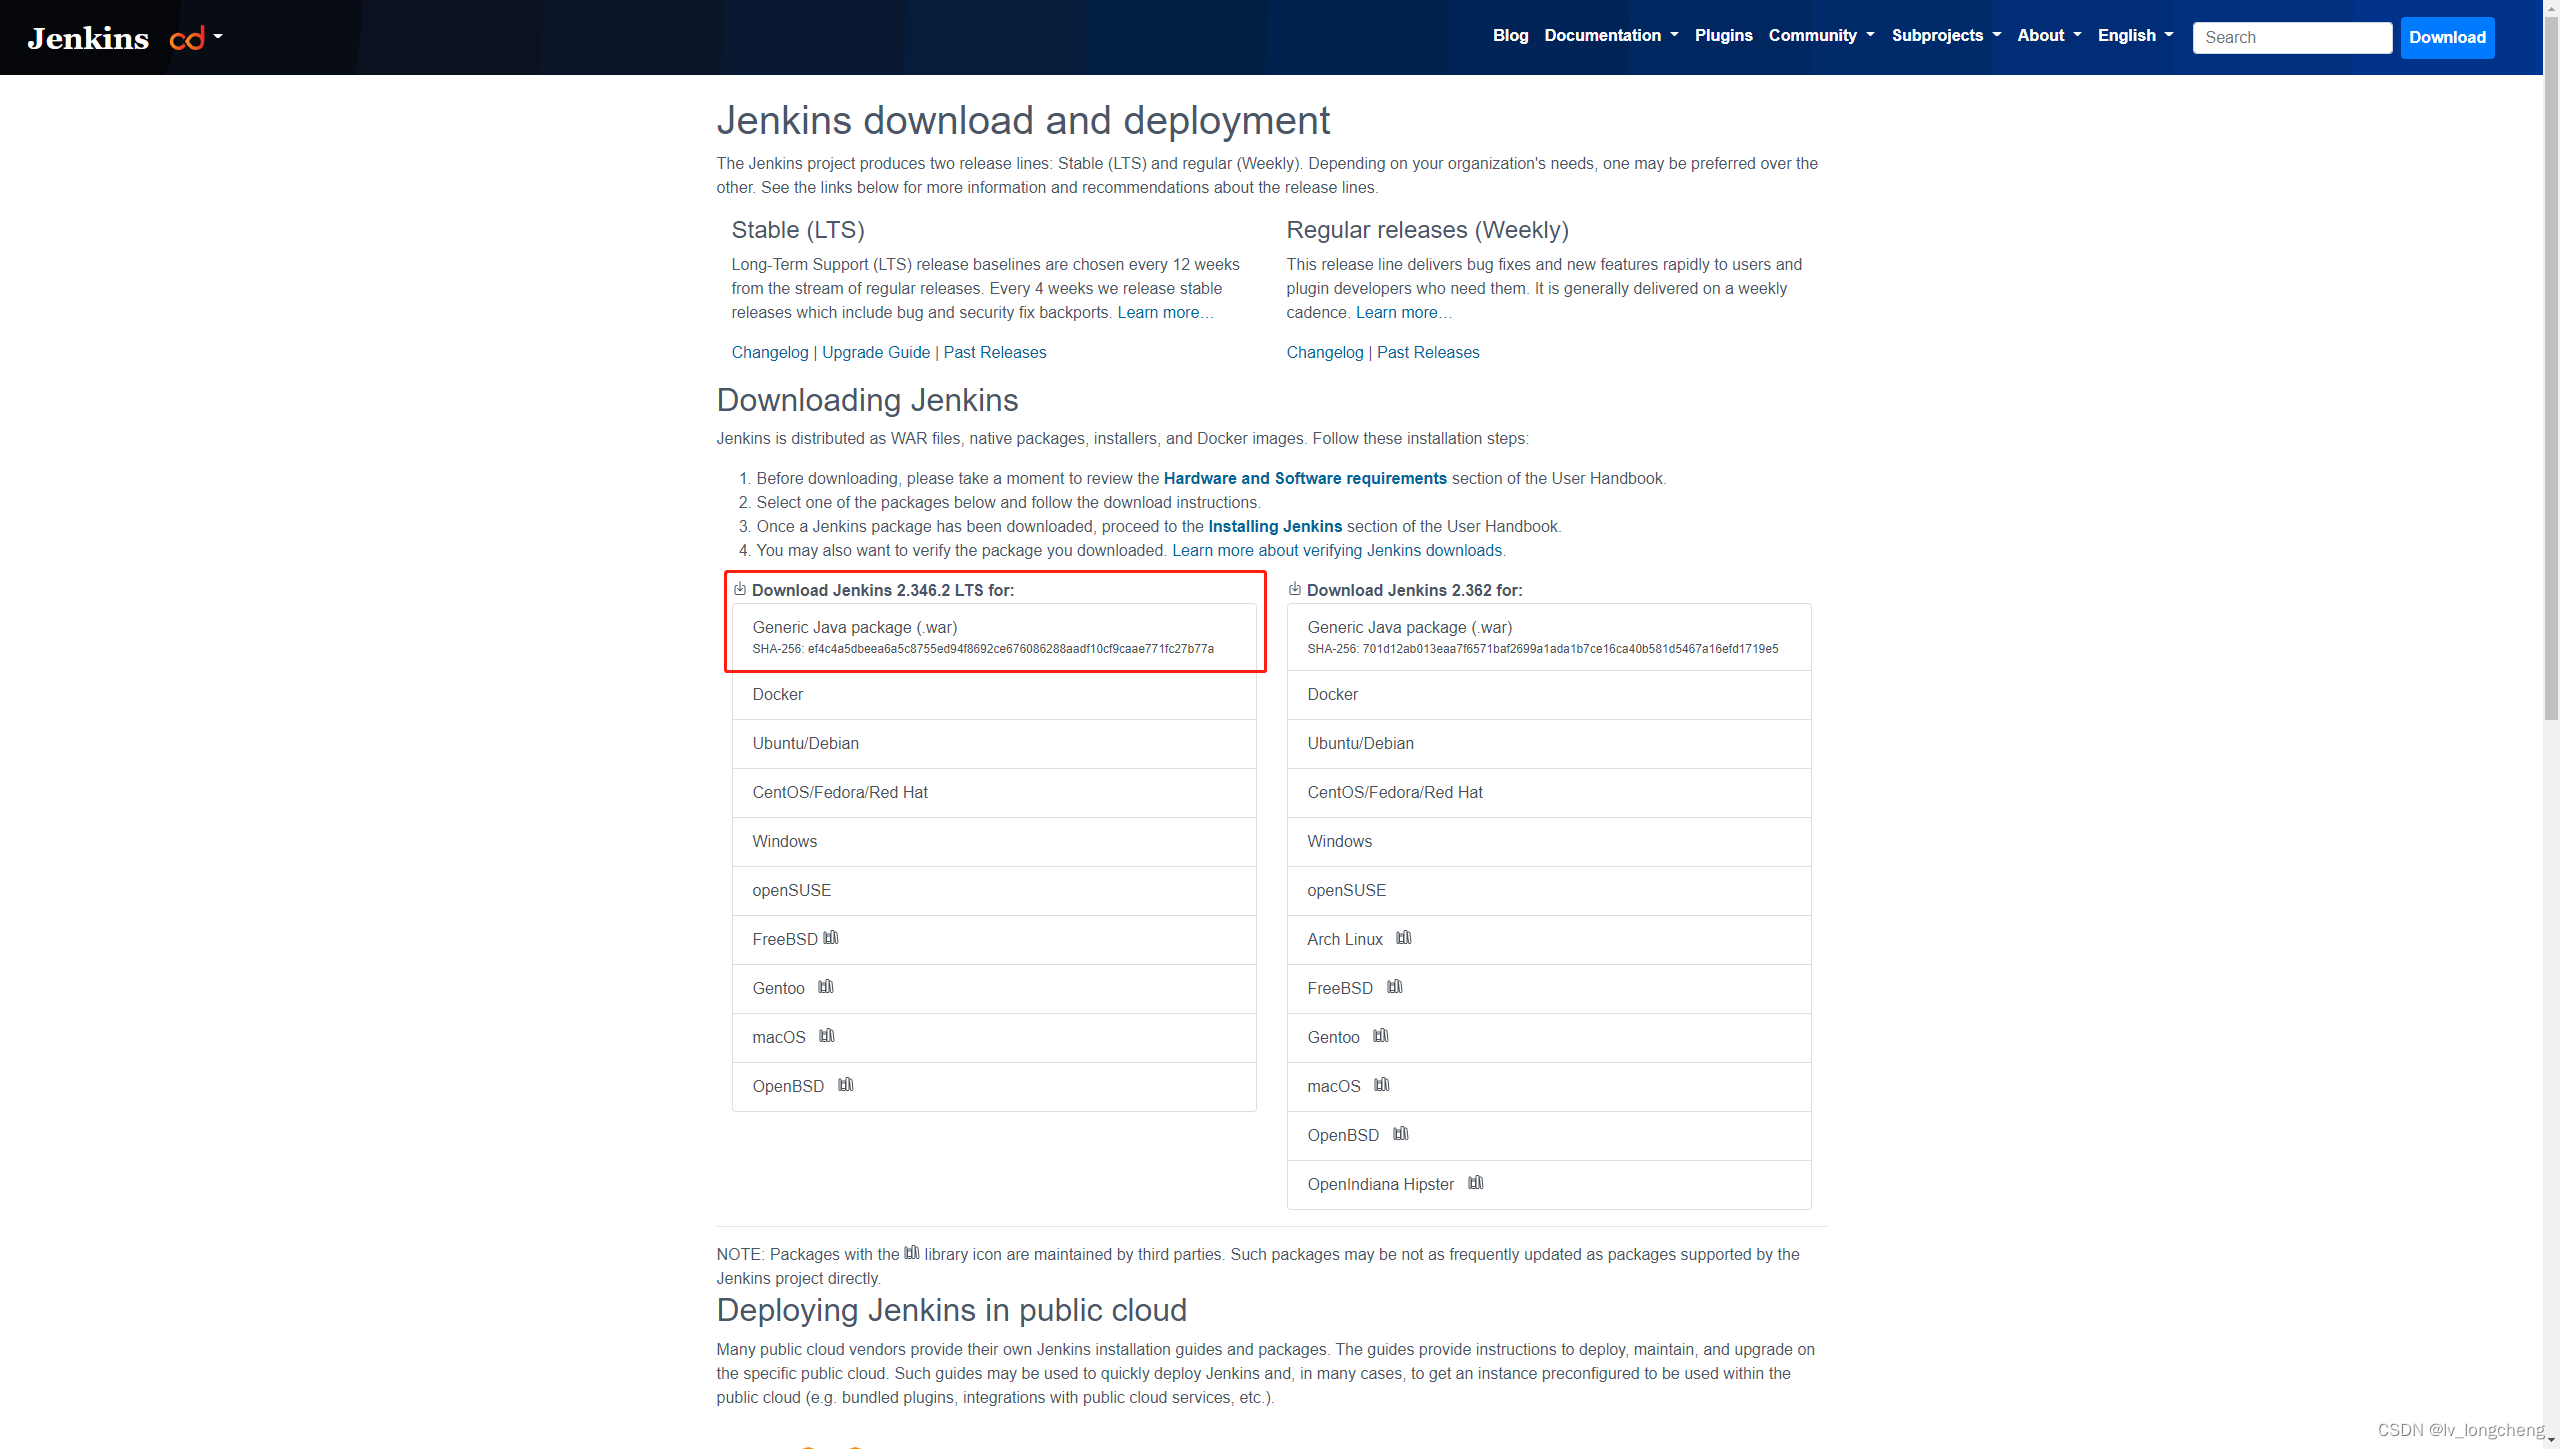Focus the Search input field
This screenshot has width=2560, height=1449.
(x=2292, y=38)
